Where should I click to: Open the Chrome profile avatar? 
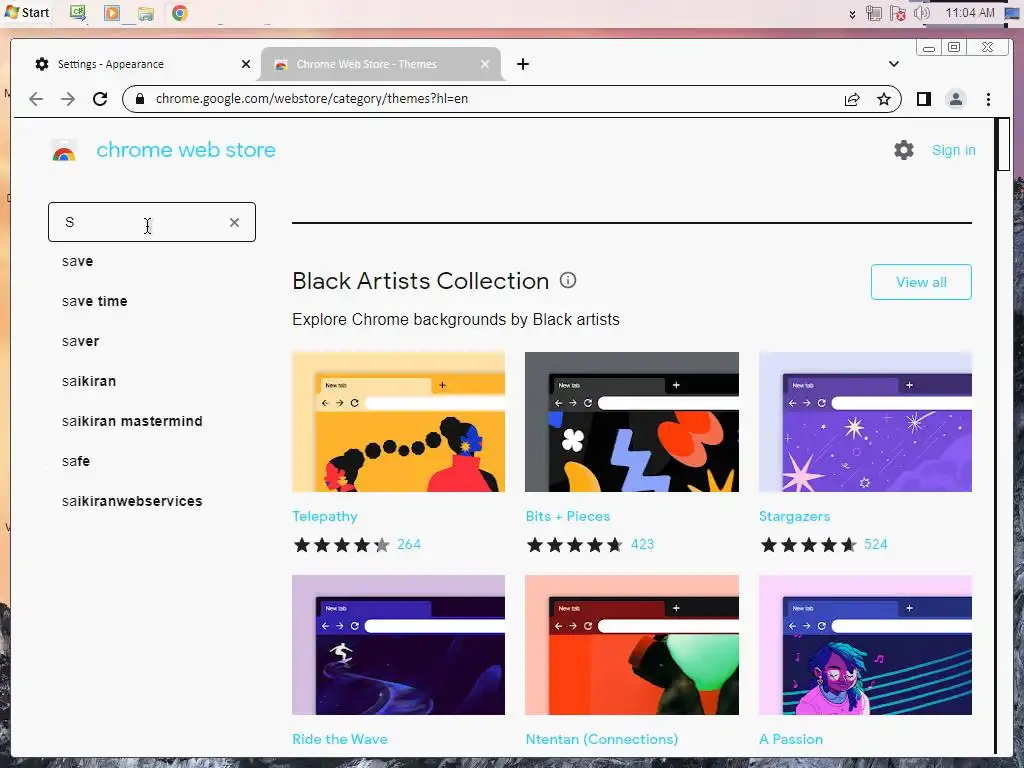point(955,99)
